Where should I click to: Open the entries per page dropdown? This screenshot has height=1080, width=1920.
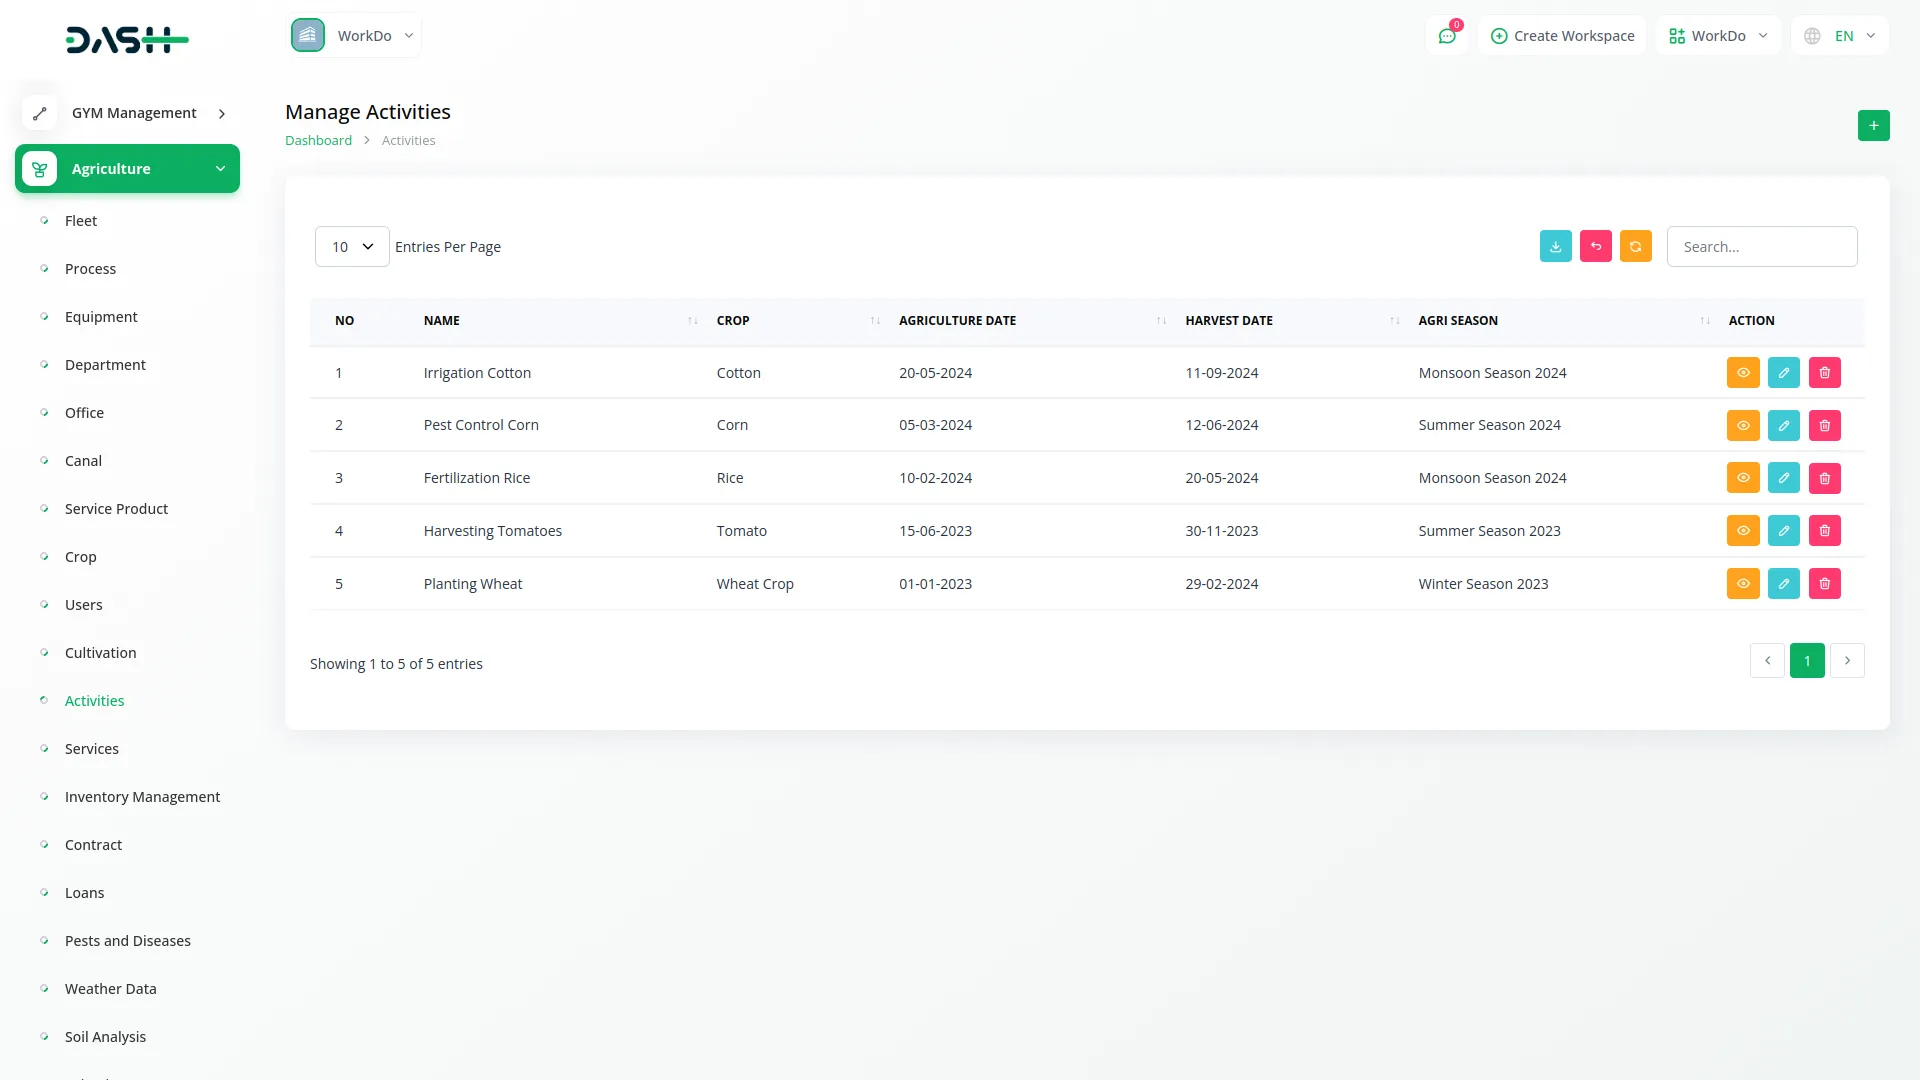pyautogui.click(x=352, y=247)
